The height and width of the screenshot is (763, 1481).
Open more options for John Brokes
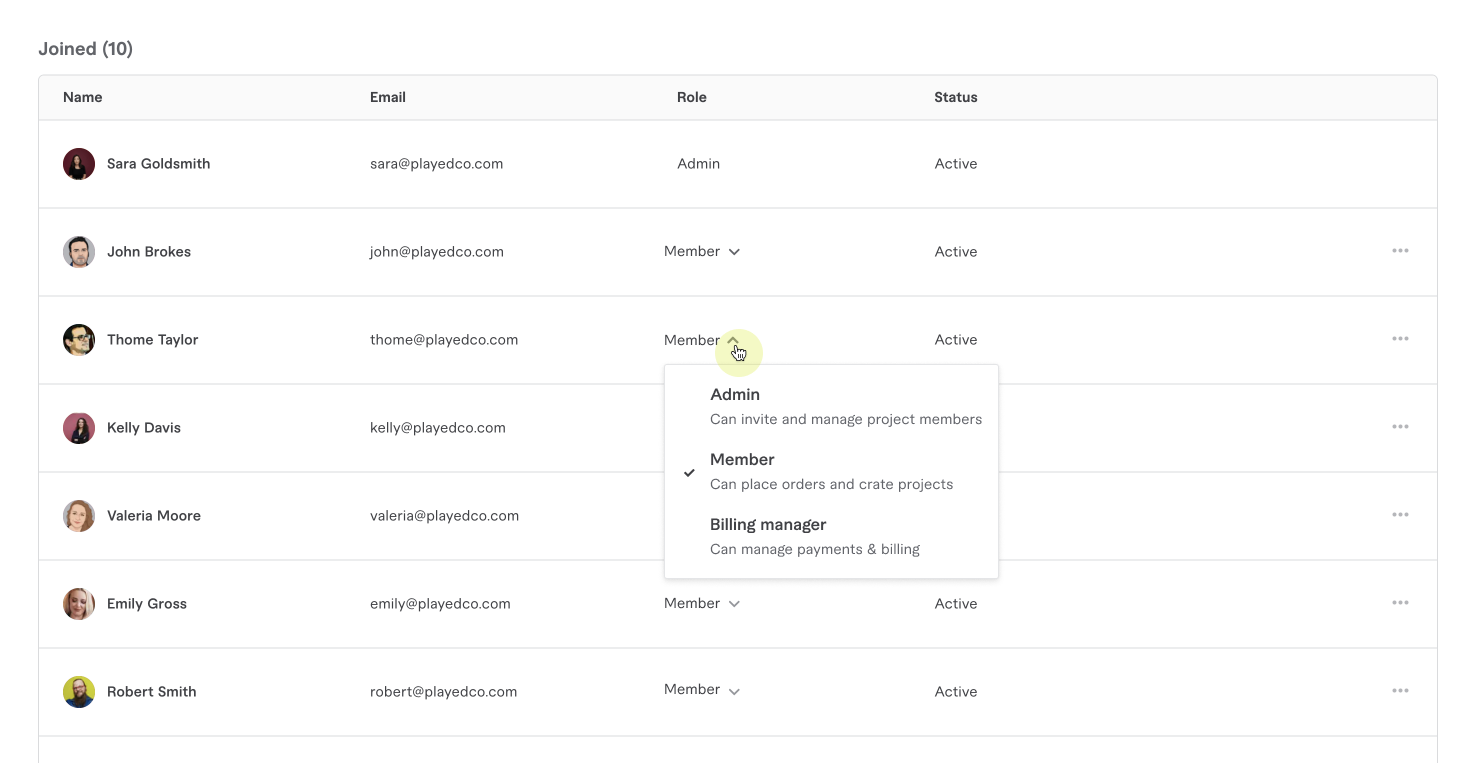[x=1399, y=251]
